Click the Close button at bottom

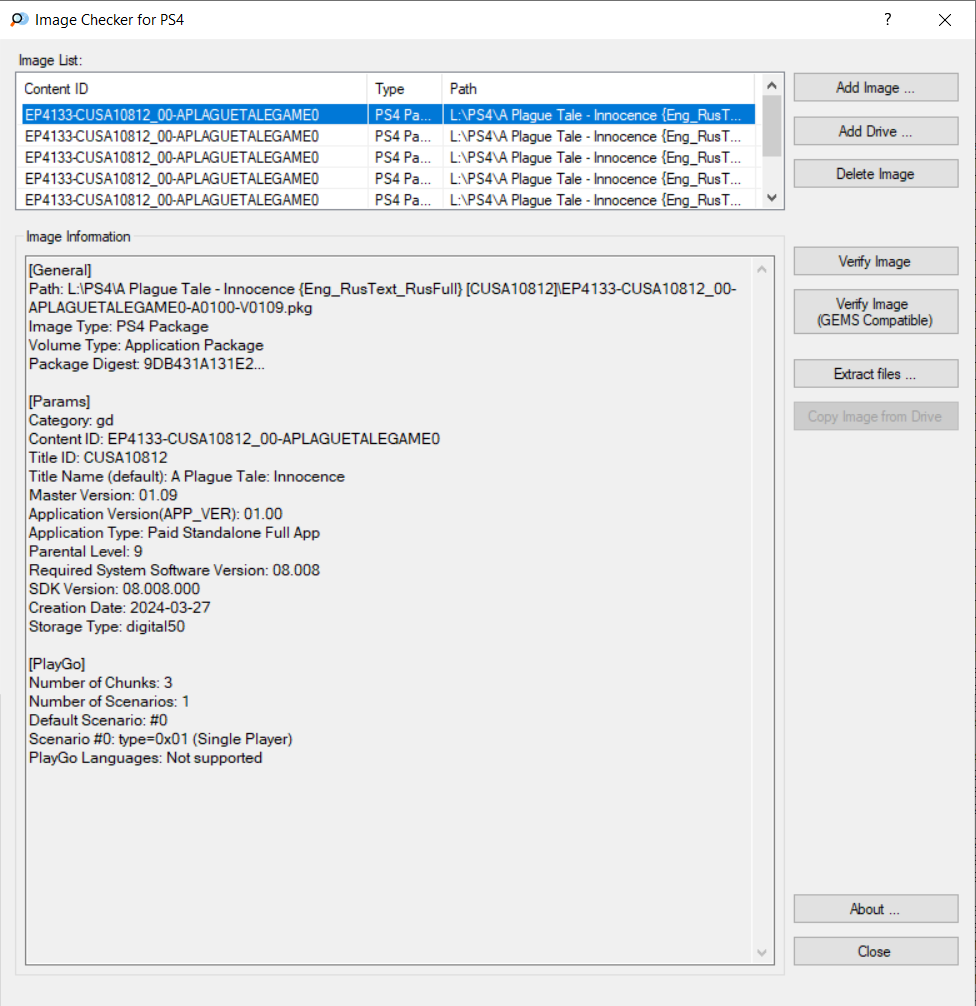tap(875, 951)
